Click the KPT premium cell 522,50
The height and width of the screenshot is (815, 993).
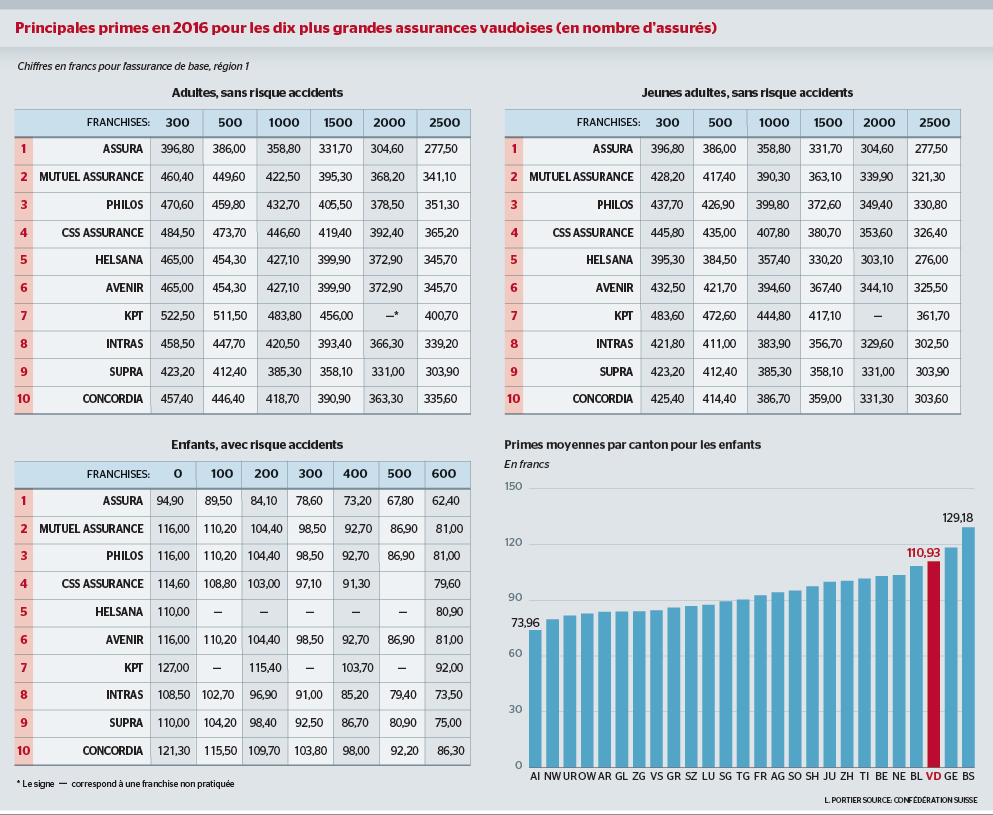click(177, 315)
